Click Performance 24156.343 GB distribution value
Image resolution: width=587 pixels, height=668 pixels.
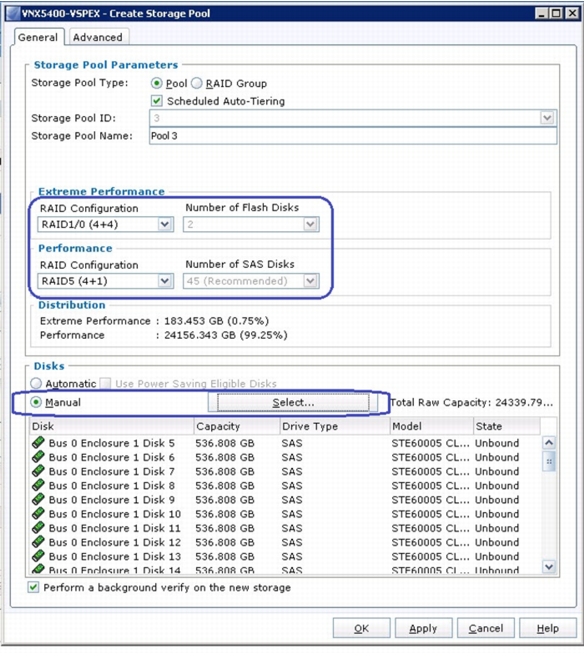tap(226, 335)
